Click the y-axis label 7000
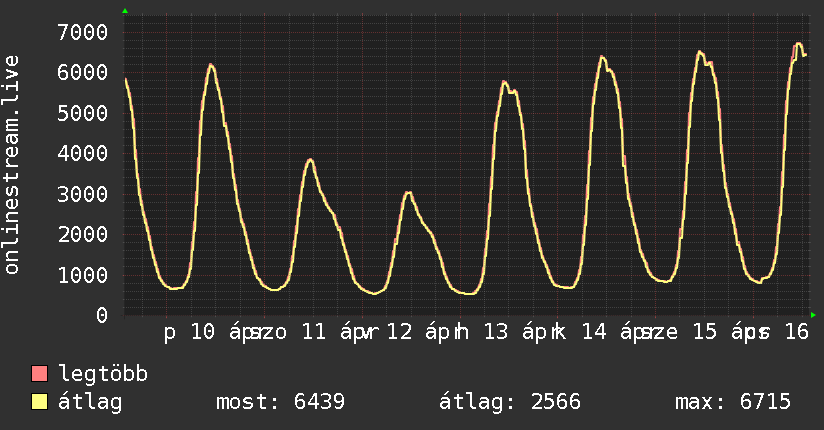 click(x=83, y=33)
